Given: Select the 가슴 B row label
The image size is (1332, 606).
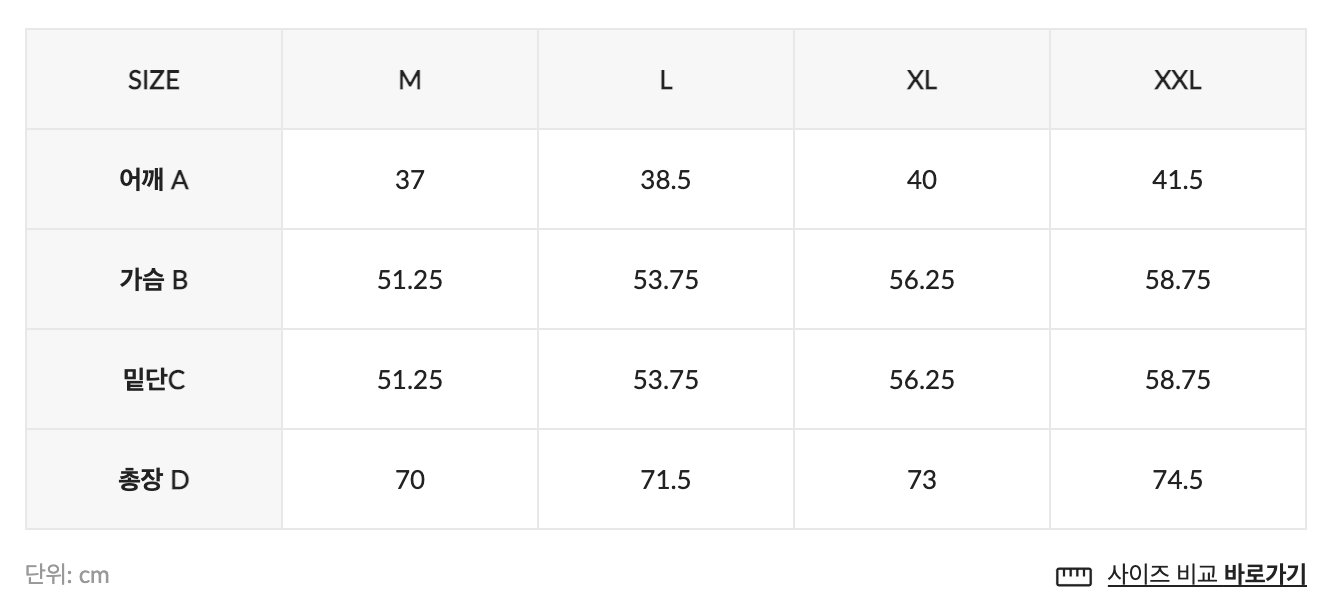Looking at the screenshot, I should tap(154, 280).
